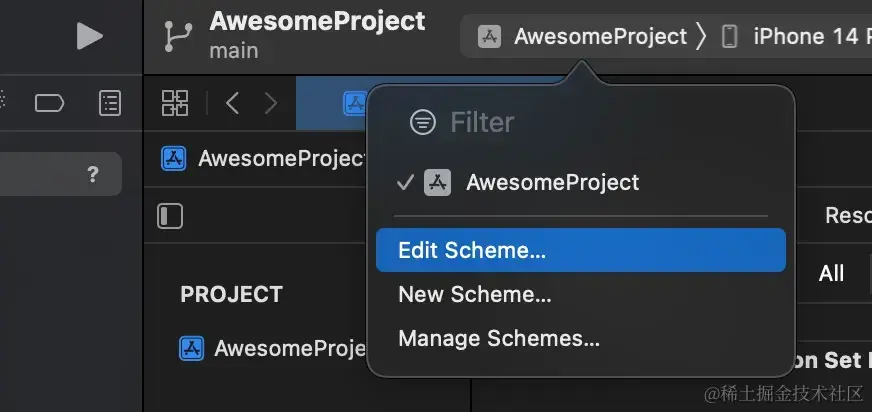Go back with the left chevron
The height and width of the screenshot is (412, 872).
tap(232, 102)
